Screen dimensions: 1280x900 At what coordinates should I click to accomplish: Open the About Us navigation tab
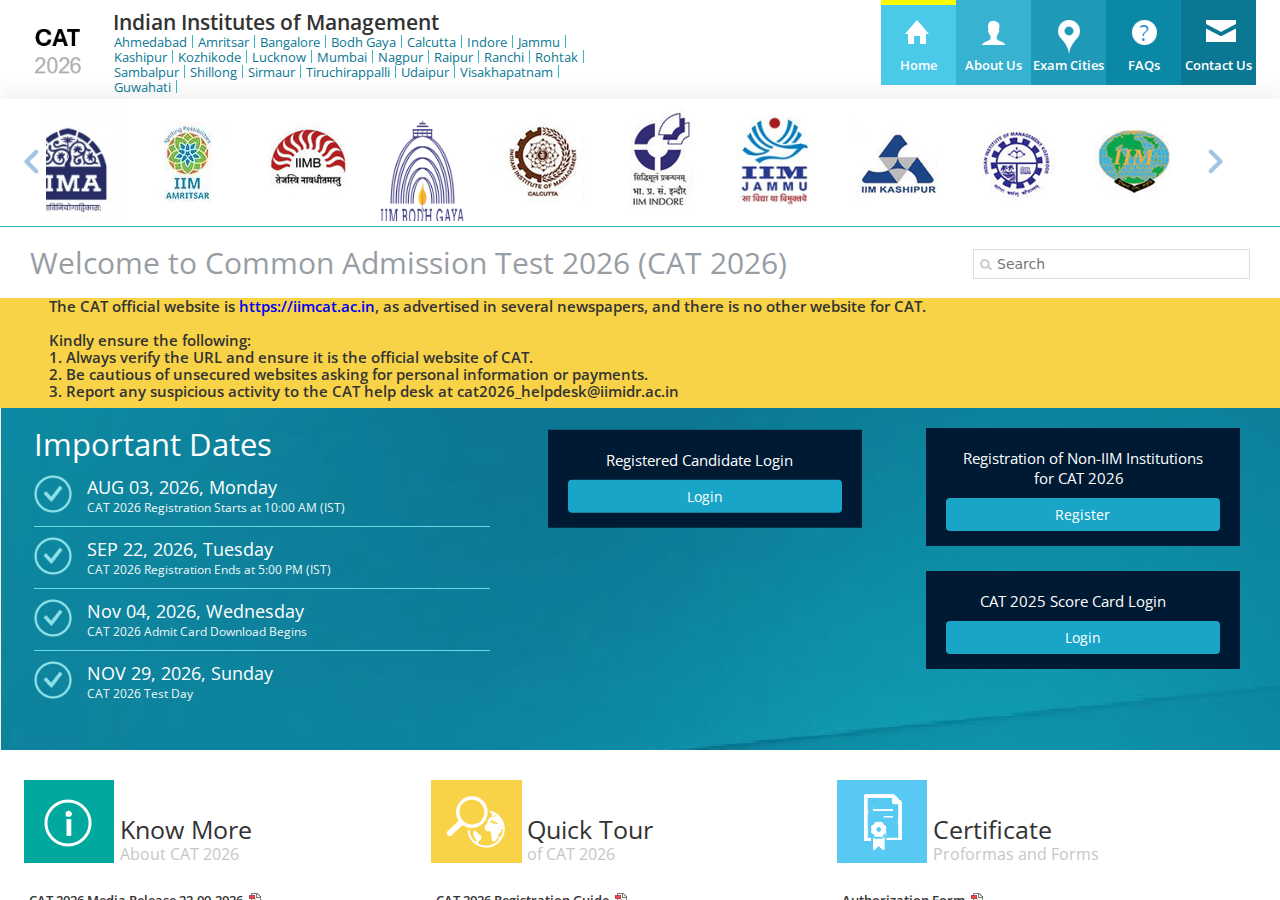[x=993, y=43]
